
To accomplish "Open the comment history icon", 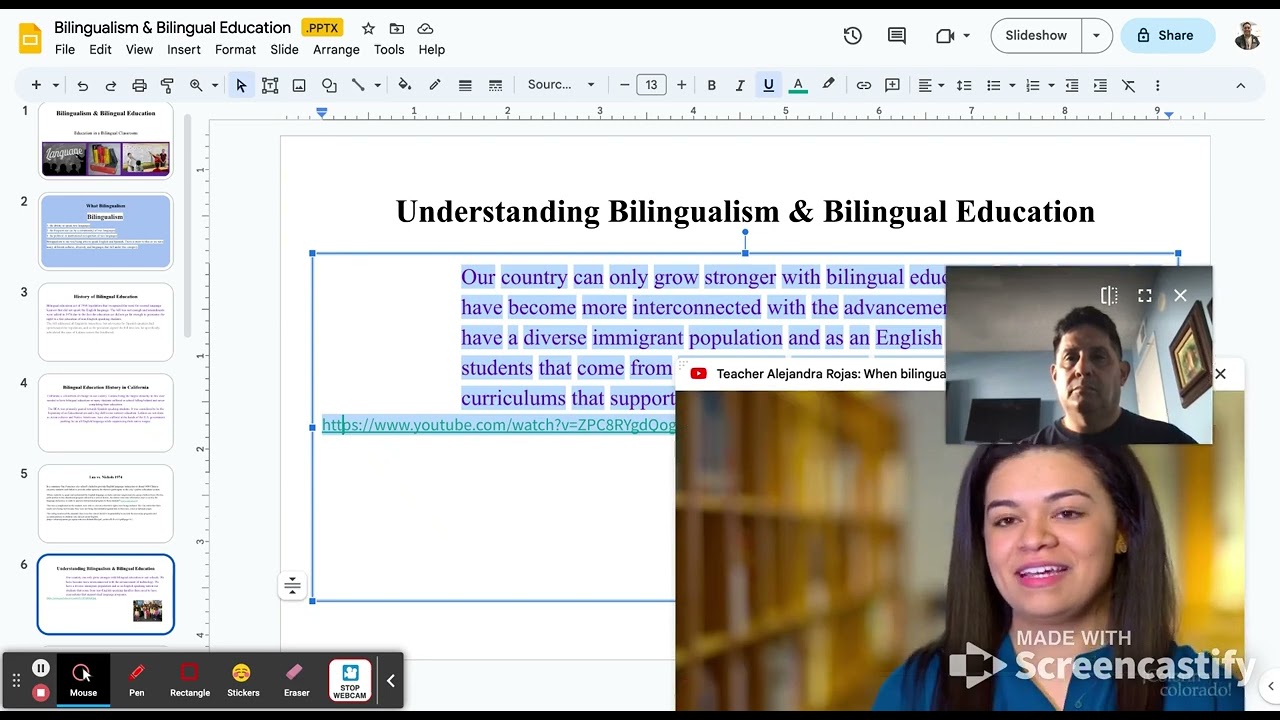I will (x=897, y=35).
